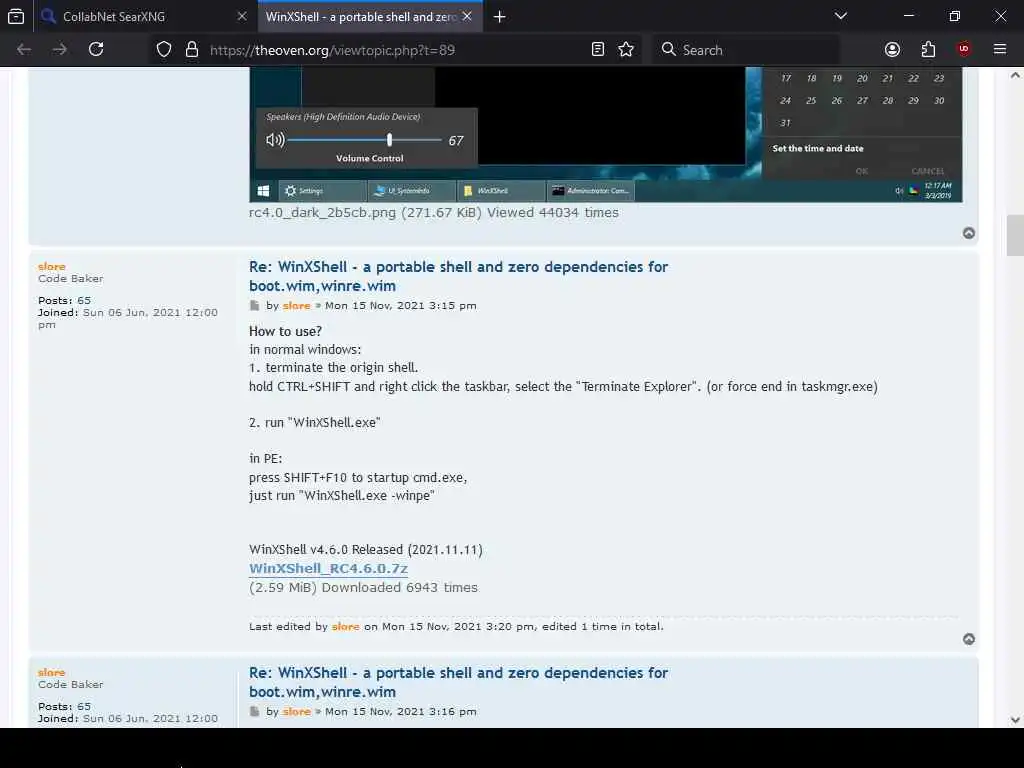Viewport: 1024px width, 768px height.
Task: Open the Firefox account icon
Action: pos(892,50)
